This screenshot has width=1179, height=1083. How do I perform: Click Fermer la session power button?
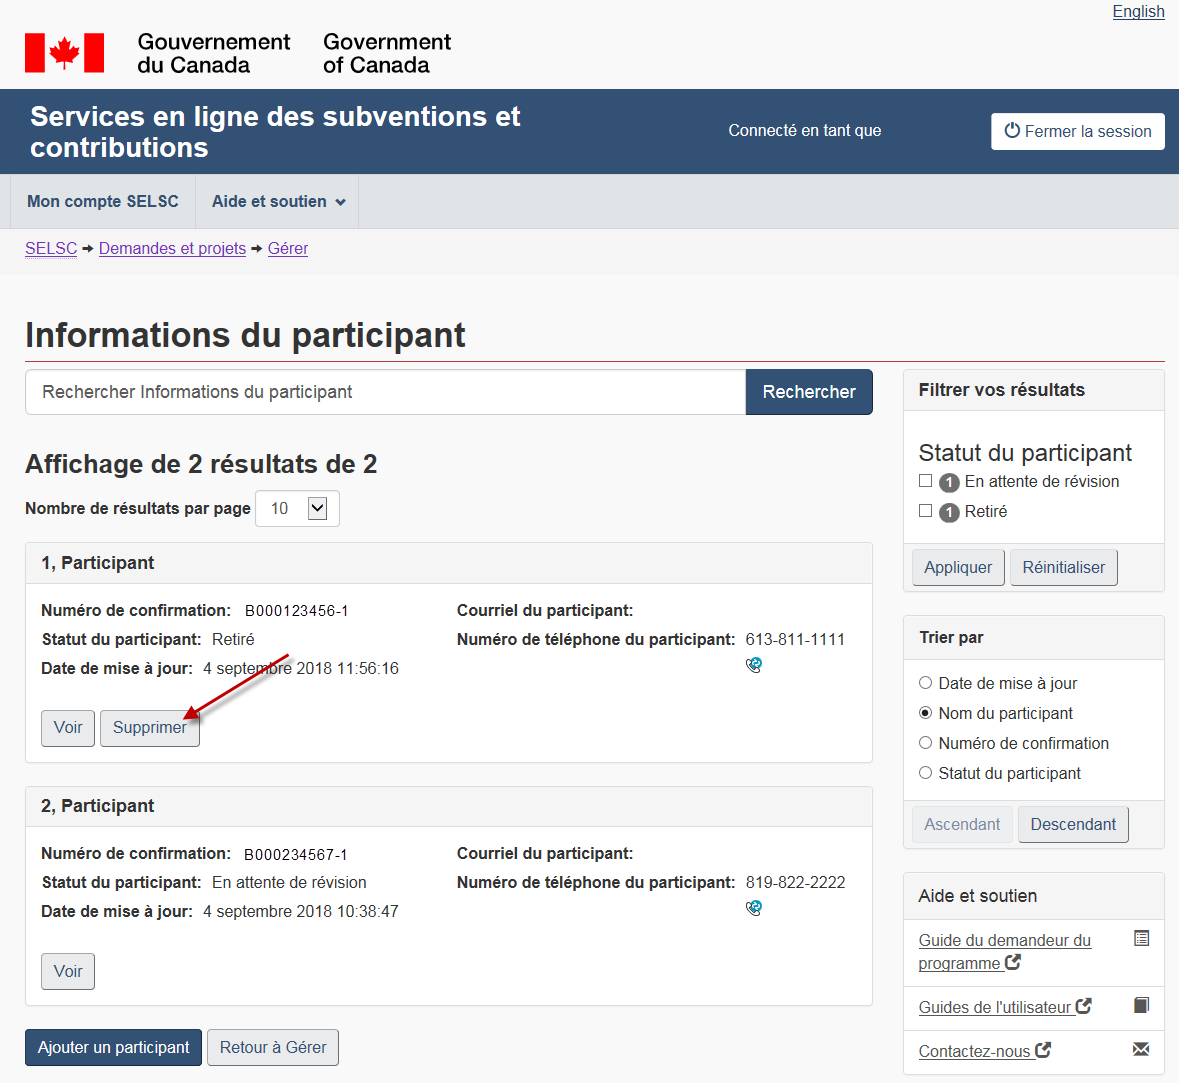[x=1077, y=131]
